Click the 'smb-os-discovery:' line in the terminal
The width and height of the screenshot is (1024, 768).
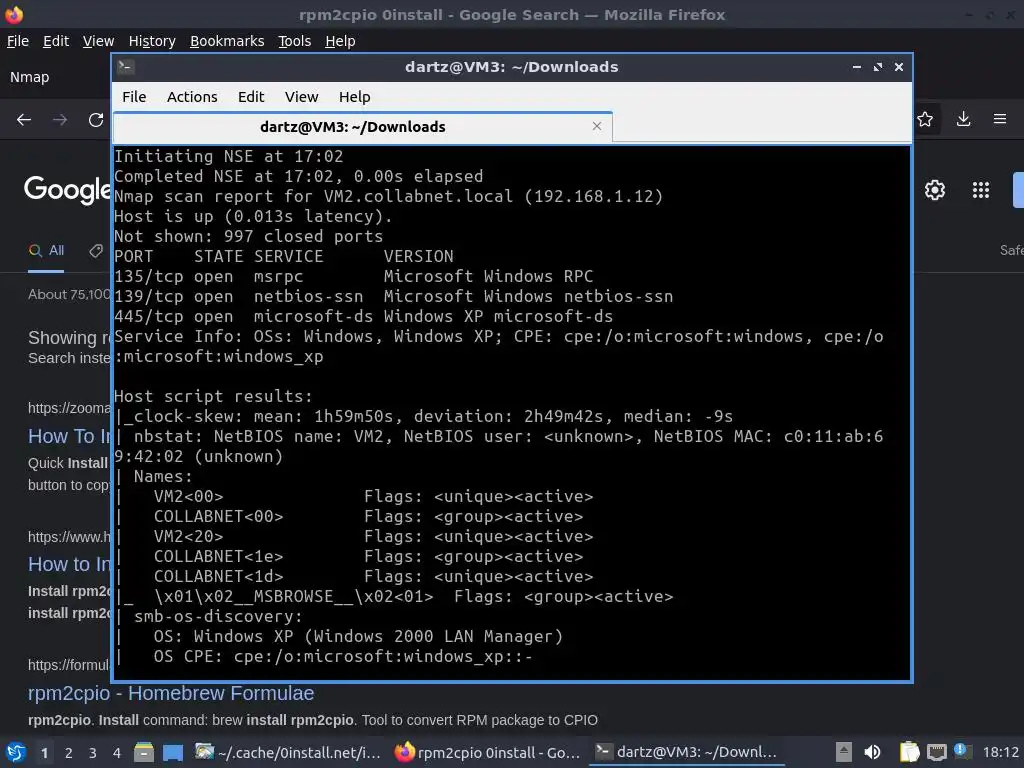[218, 616]
